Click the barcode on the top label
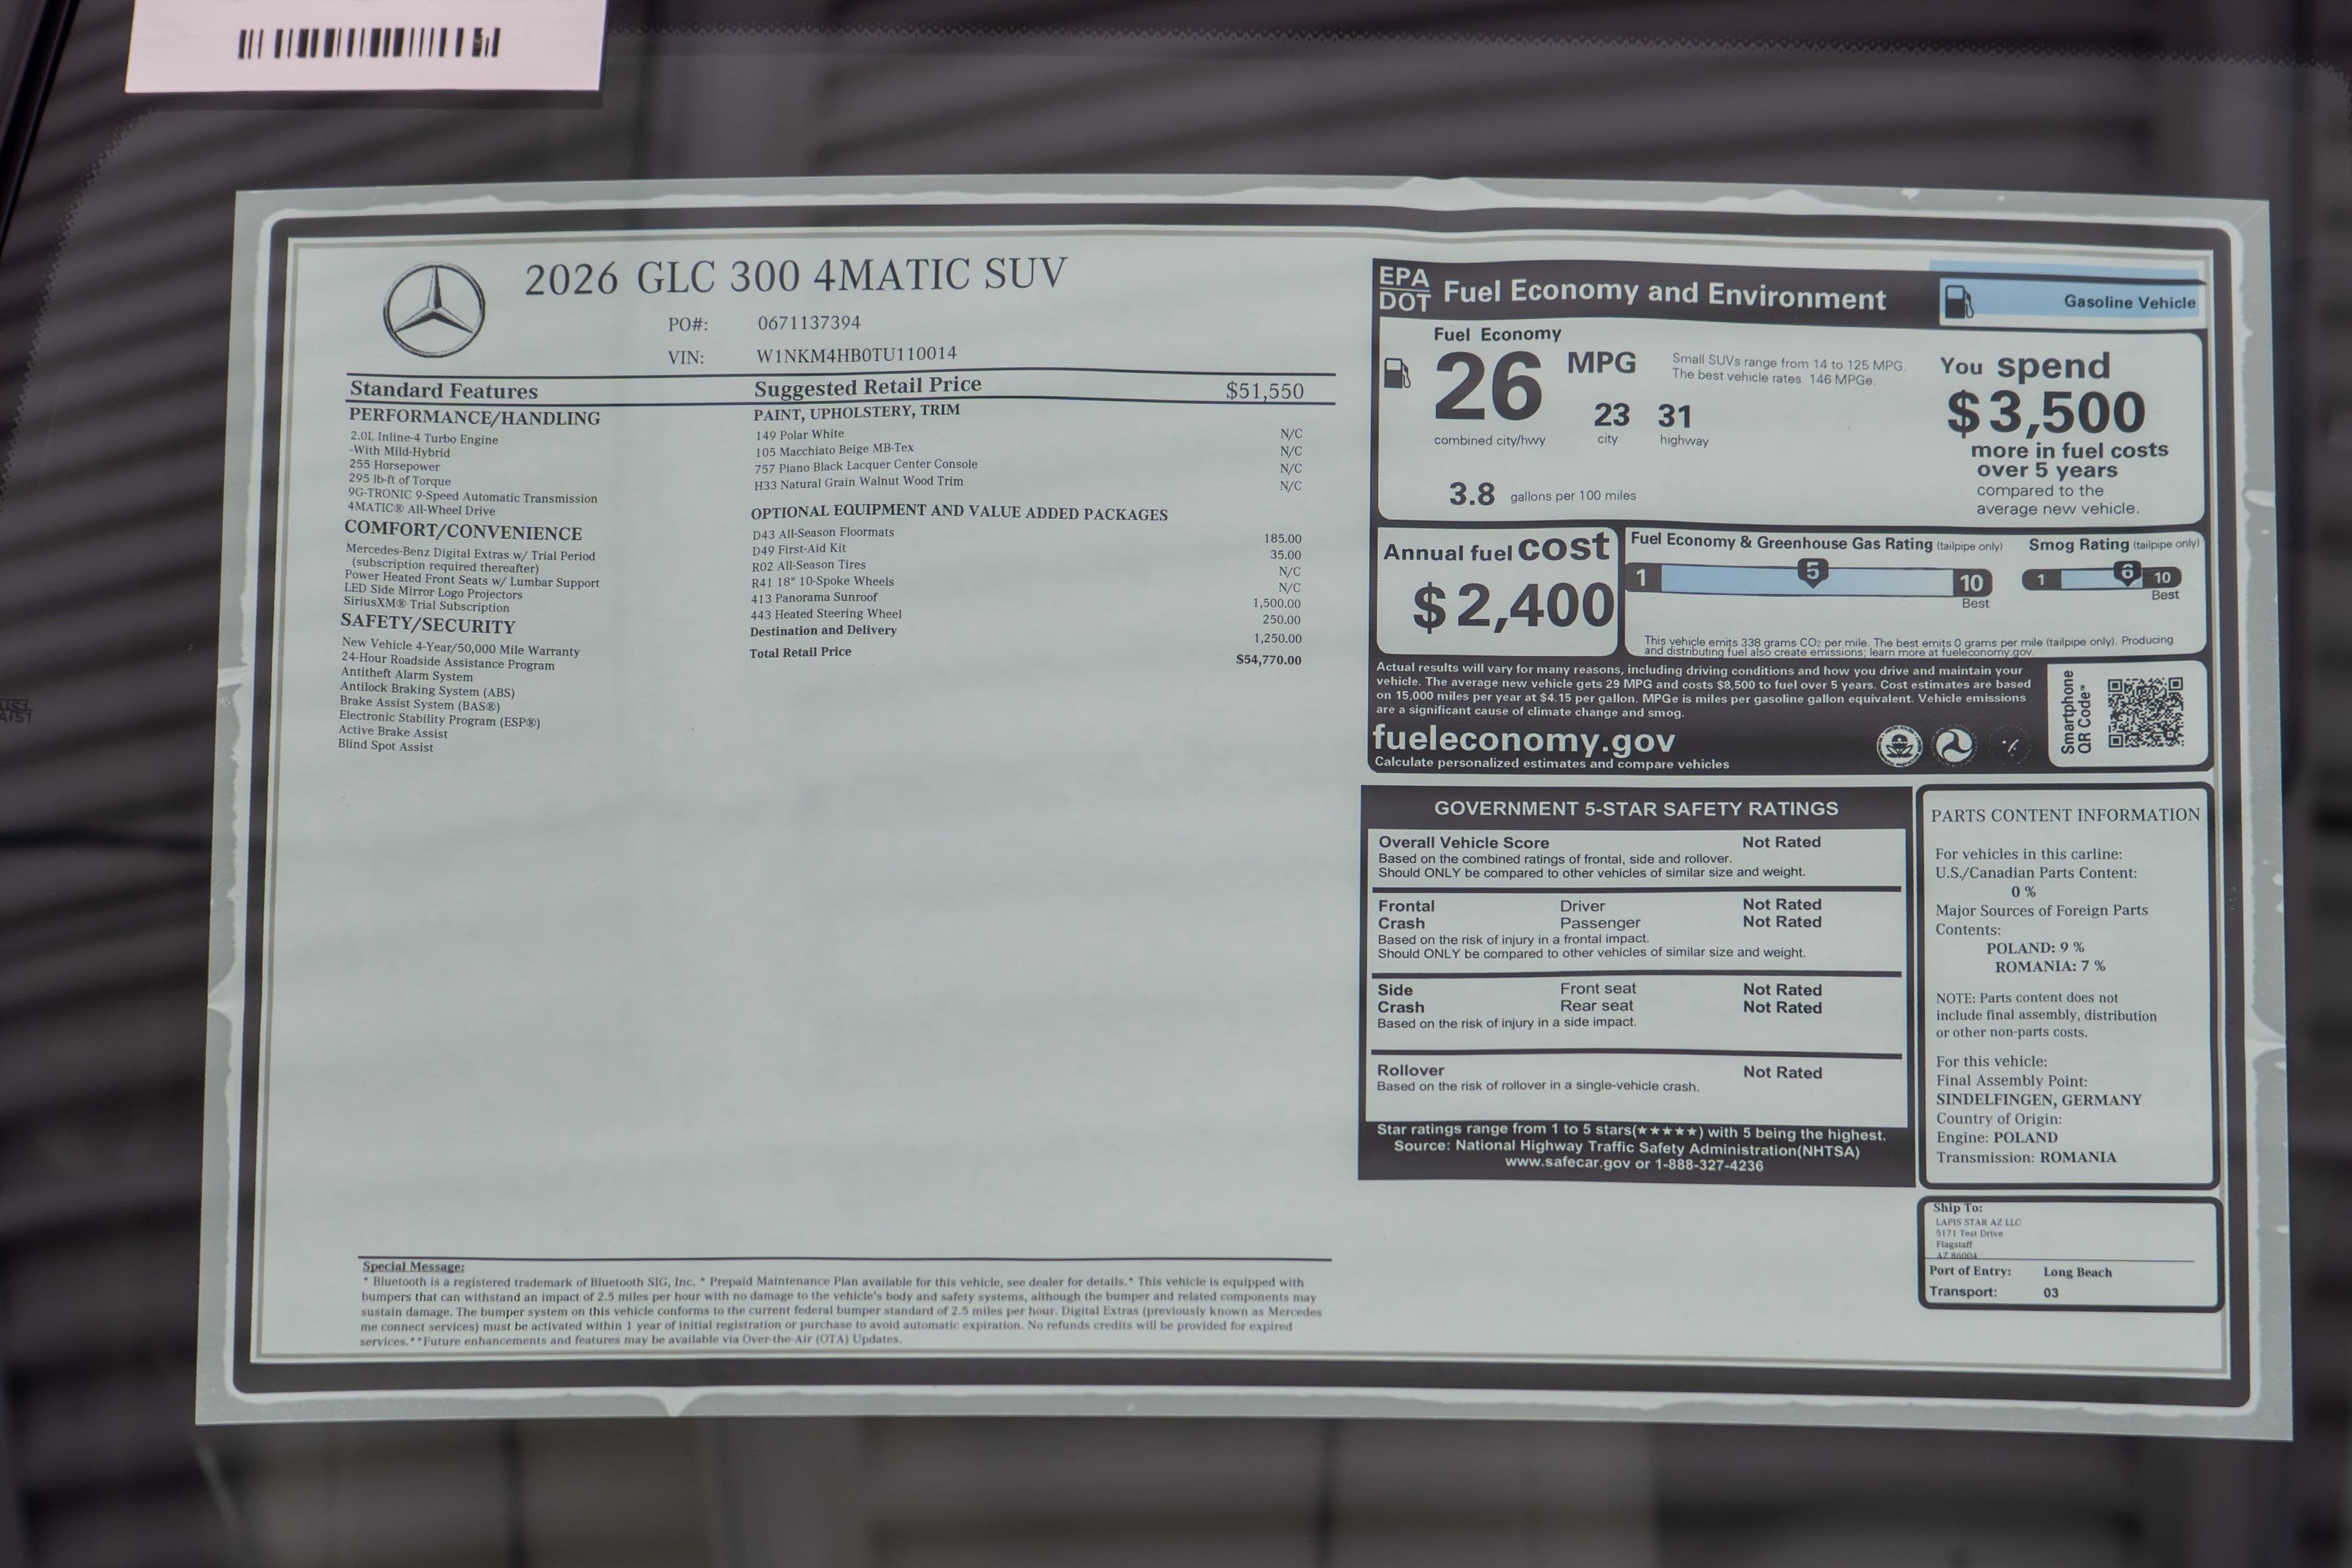Viewport: 2352px width, 1568px height. click(368, 44)
